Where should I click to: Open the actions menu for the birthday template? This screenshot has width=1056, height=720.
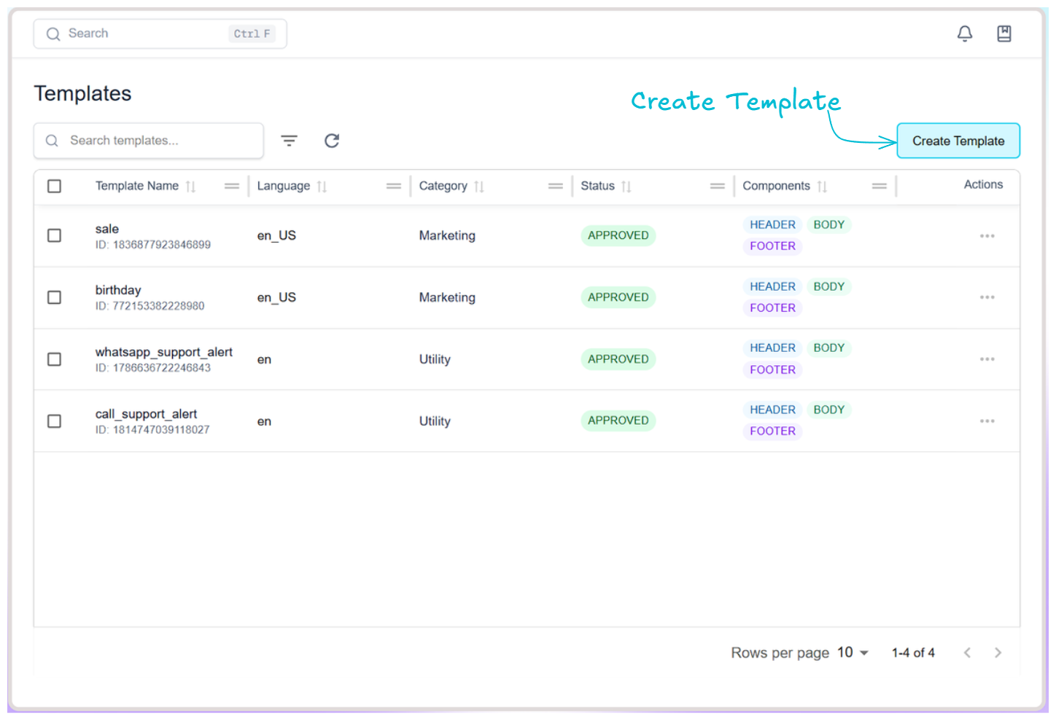point(987,297)
